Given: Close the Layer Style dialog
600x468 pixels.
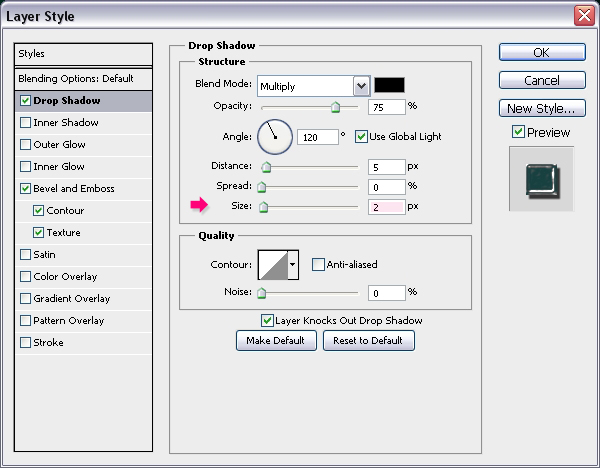Looking at the screenshot, I should [584, 15].
